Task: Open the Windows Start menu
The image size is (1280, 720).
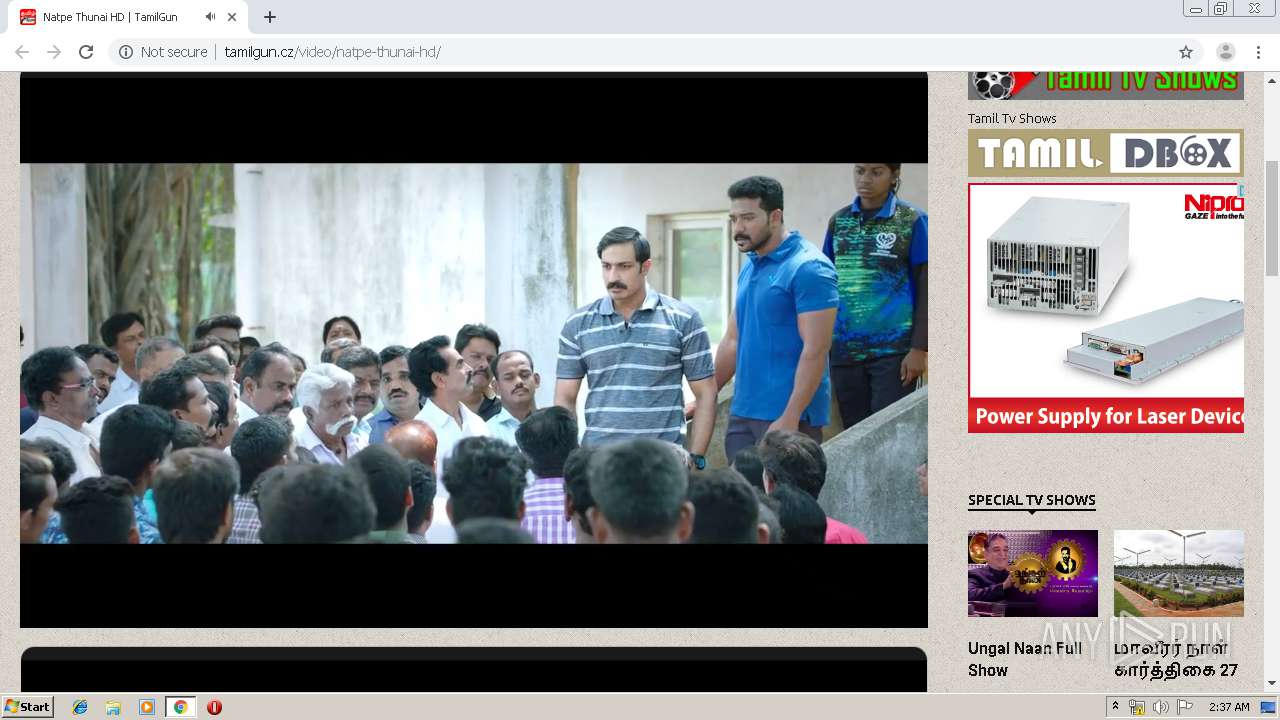Action: [28, 707]
